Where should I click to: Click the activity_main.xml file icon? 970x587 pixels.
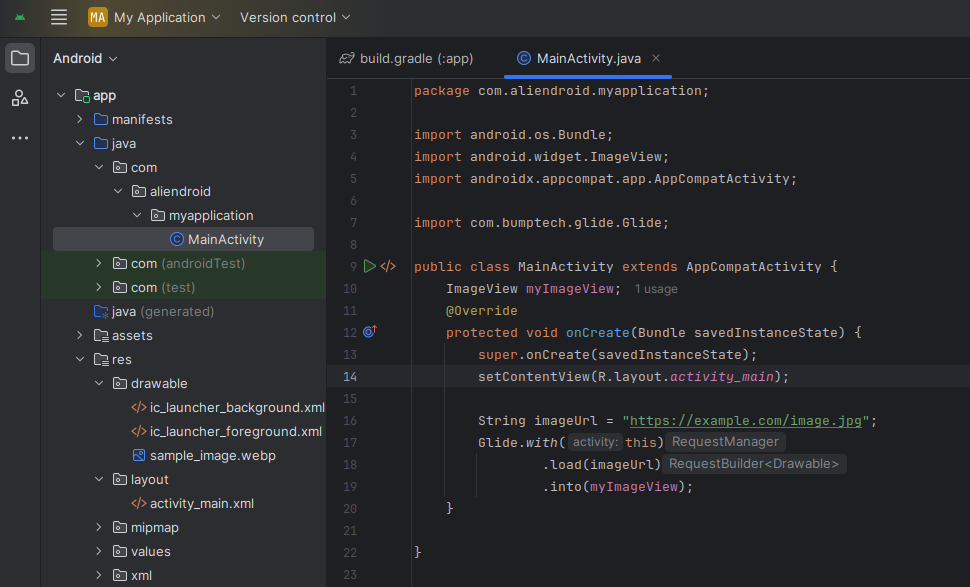point(139,503)
